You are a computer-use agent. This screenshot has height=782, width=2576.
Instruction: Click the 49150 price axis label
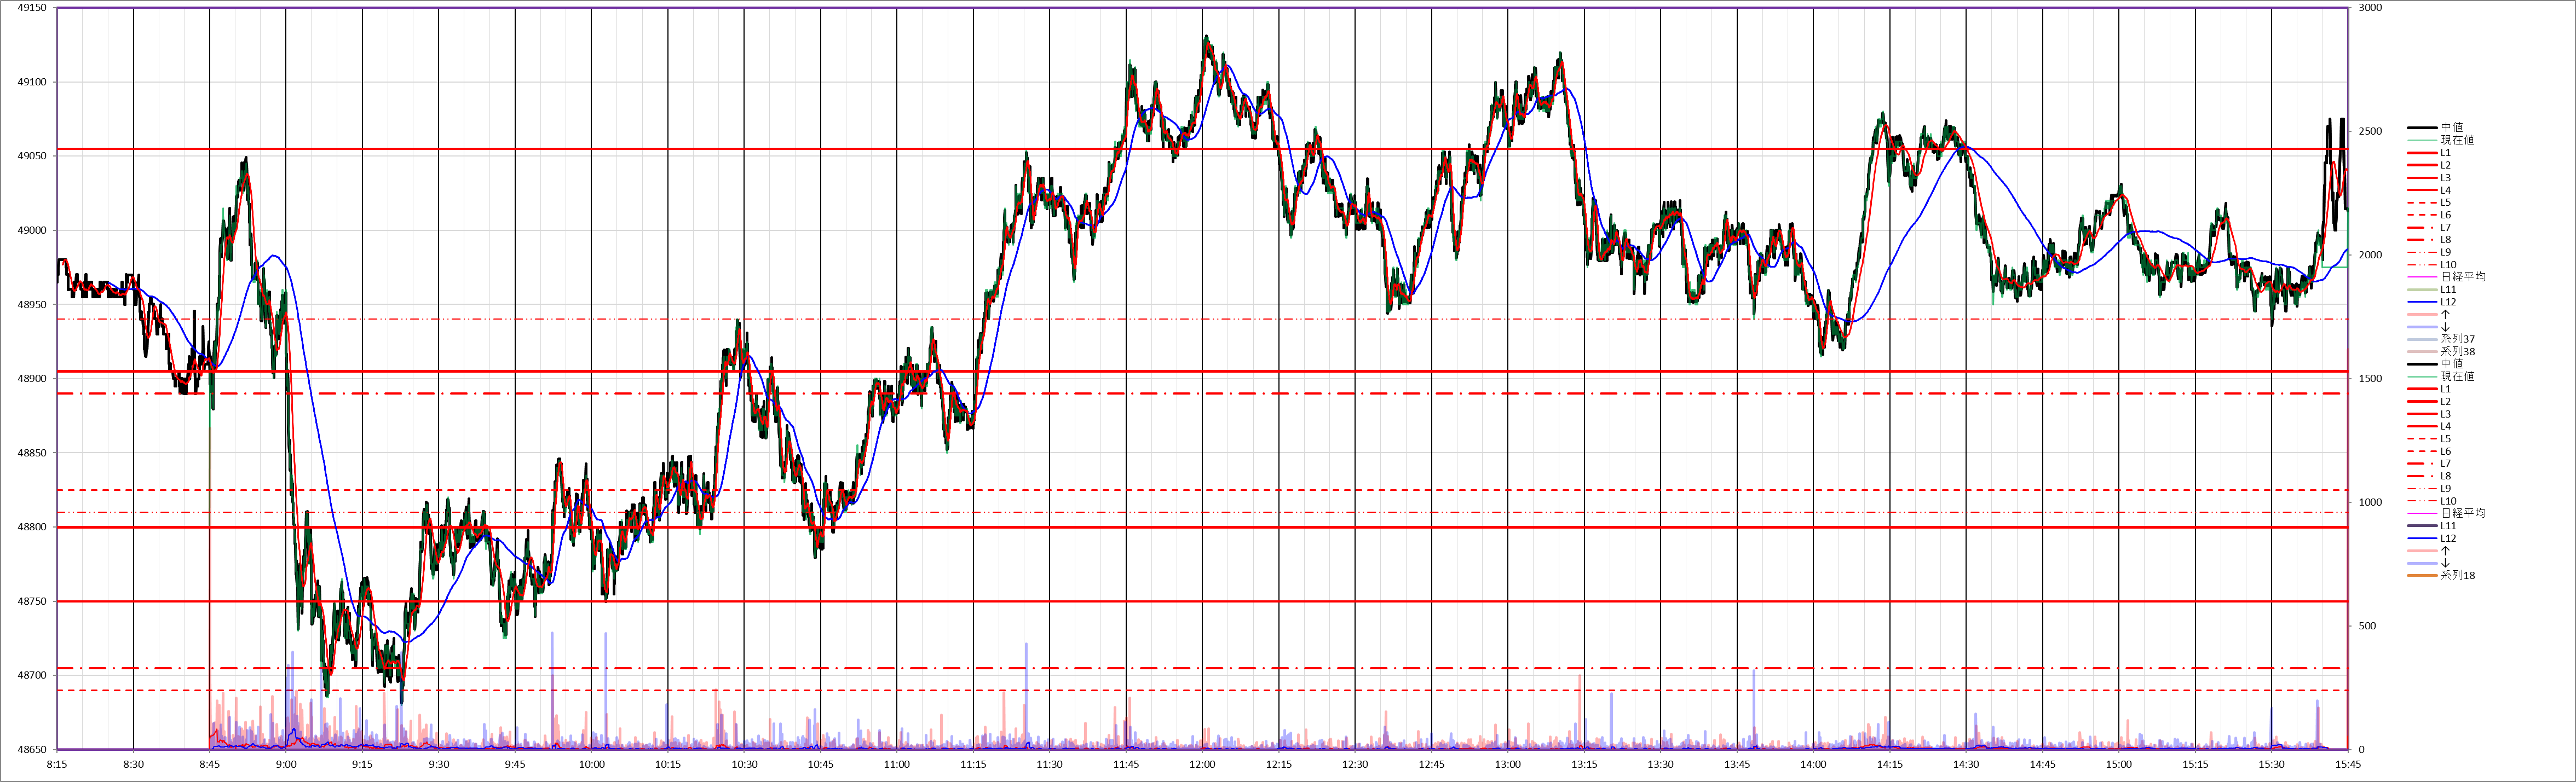pos(32,8)
